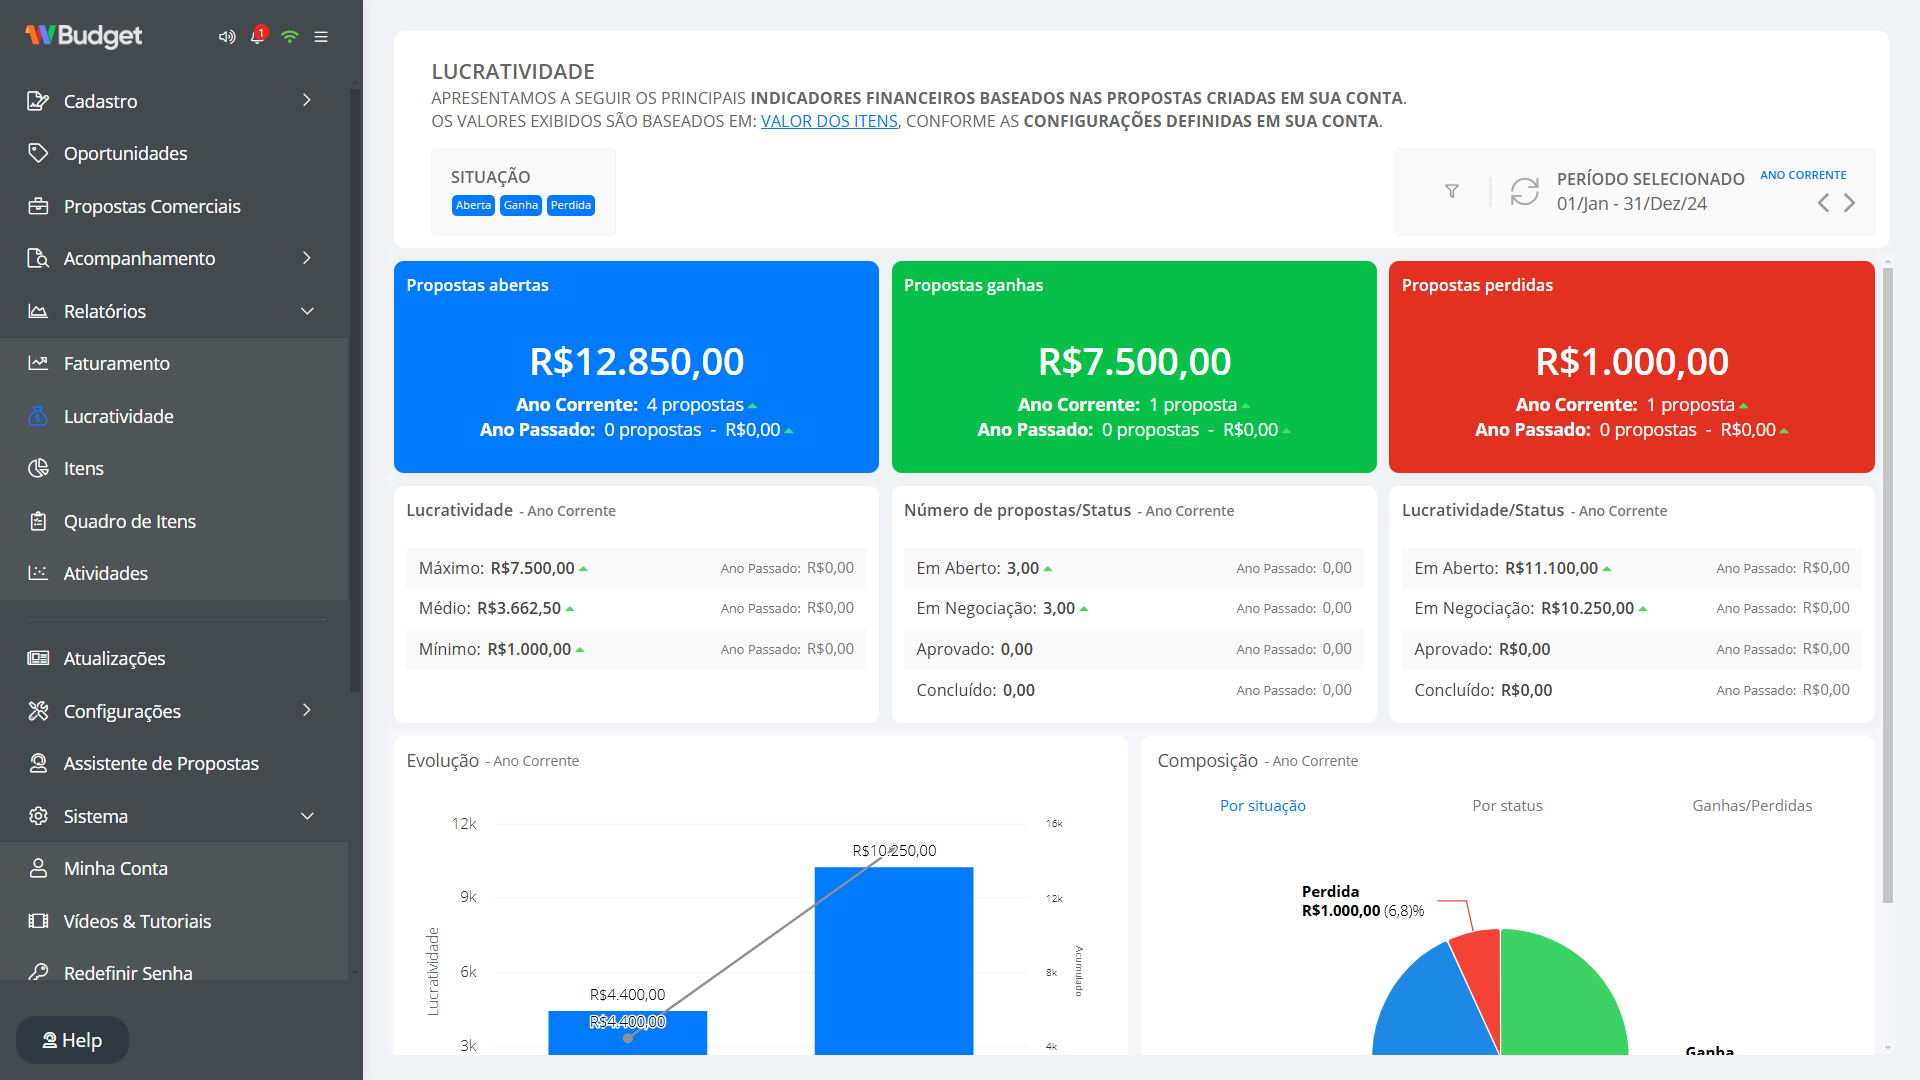The width and height of the screenshot is (1920, 1080).
Task: Open notifications bell icon
Action: [x=257, y=36]
